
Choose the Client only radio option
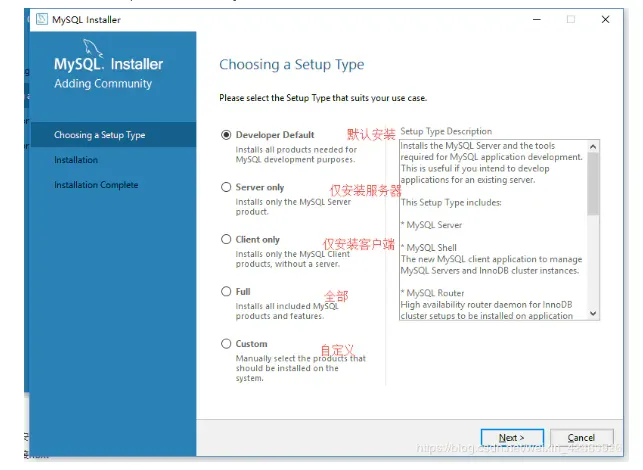click(226, 240)
